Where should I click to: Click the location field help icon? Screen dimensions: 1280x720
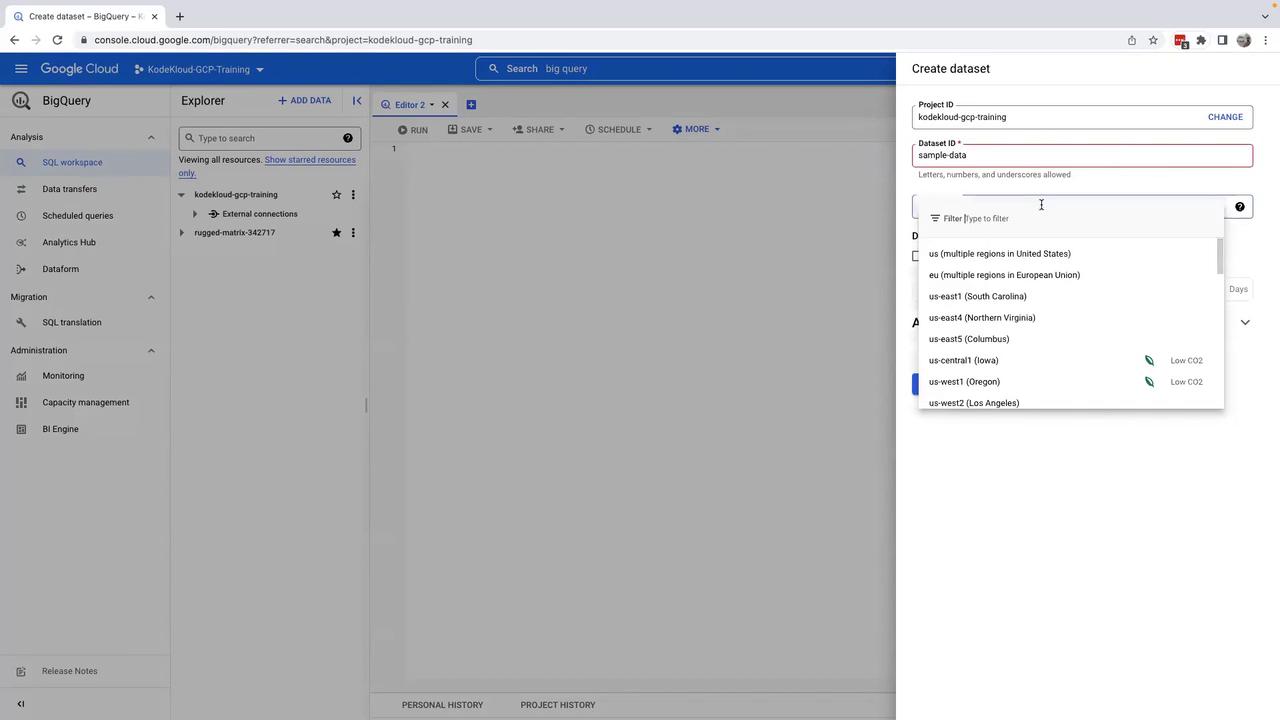[1240, 207]
